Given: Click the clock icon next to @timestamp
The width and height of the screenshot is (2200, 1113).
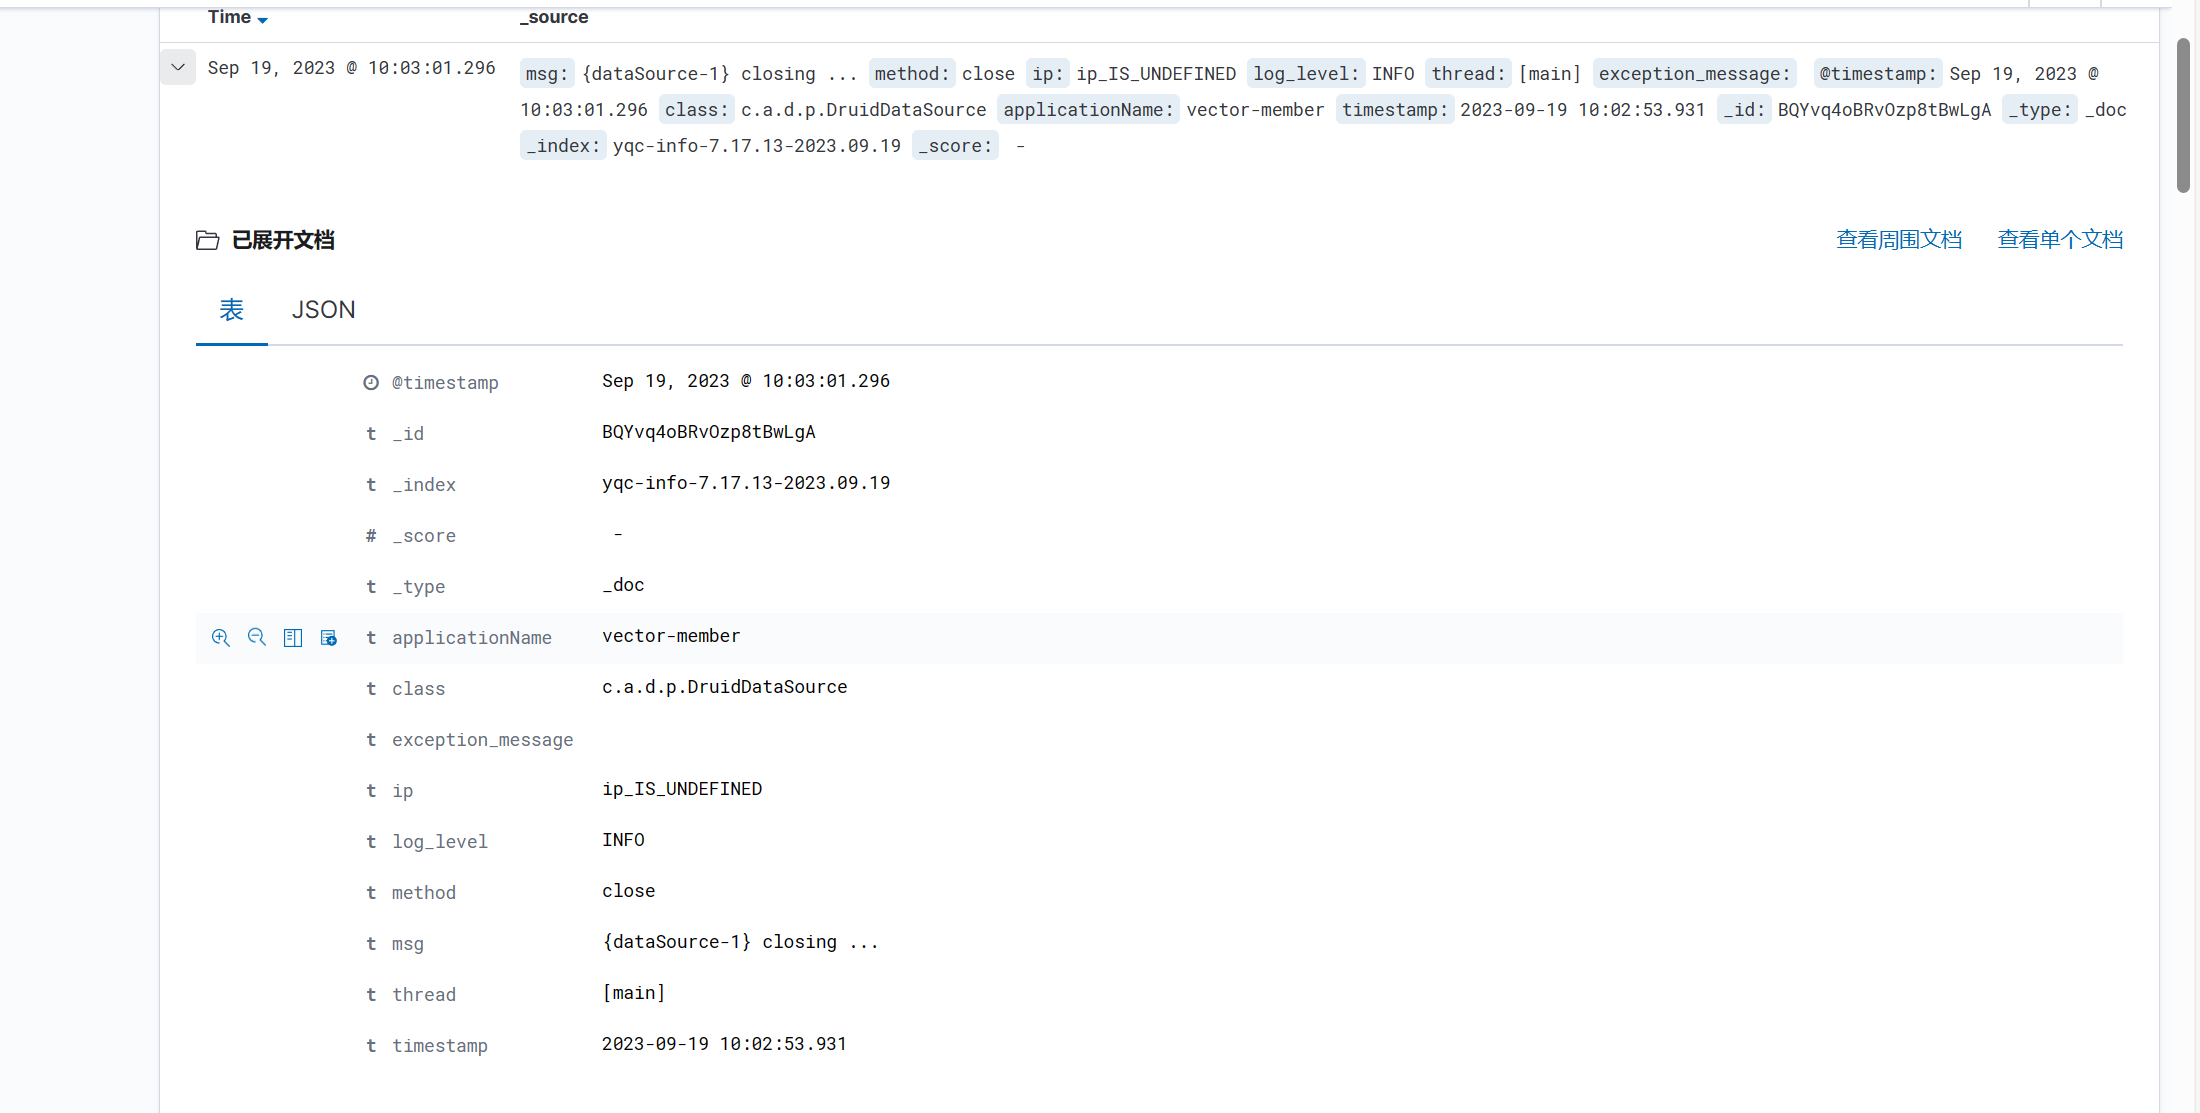Looking at the screenshot, I should [371, 383].
